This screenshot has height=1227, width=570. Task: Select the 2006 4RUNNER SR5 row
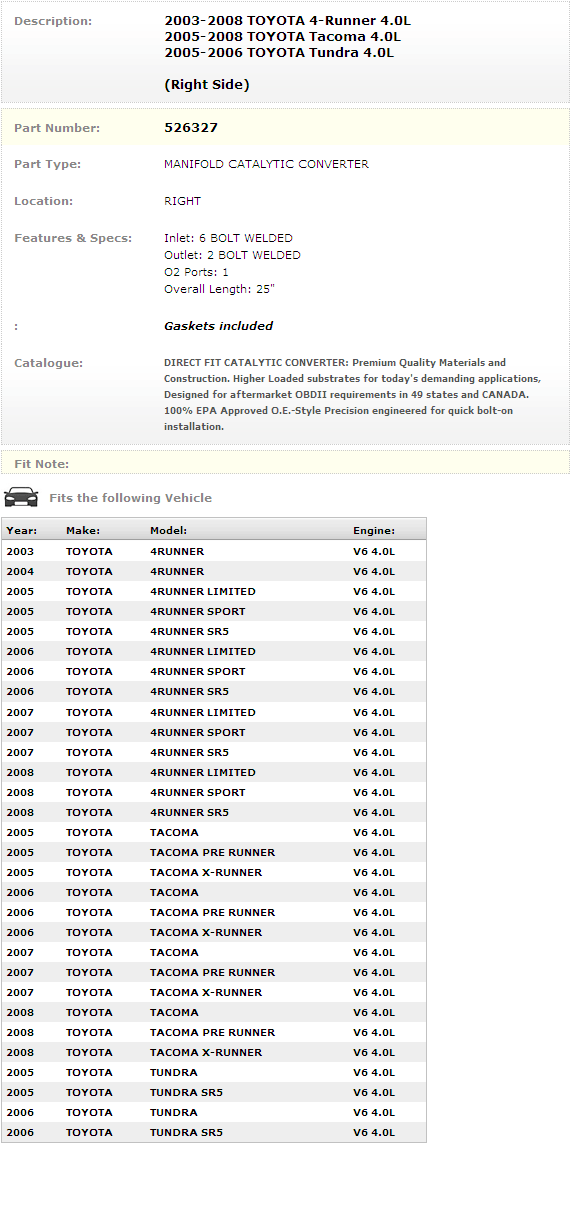pos(214,691)
